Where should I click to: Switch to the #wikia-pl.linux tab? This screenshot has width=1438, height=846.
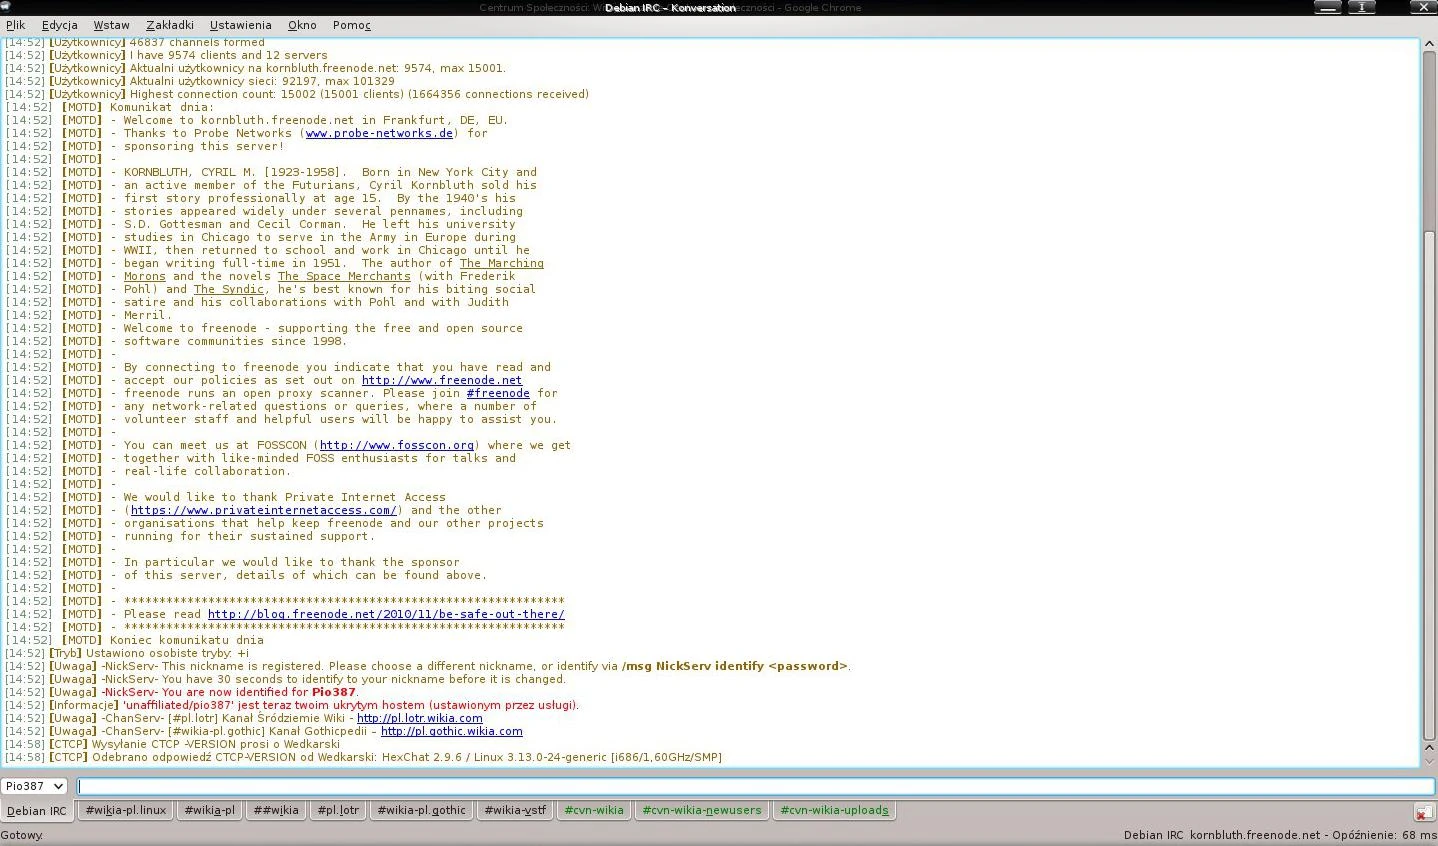click(126, 810)
